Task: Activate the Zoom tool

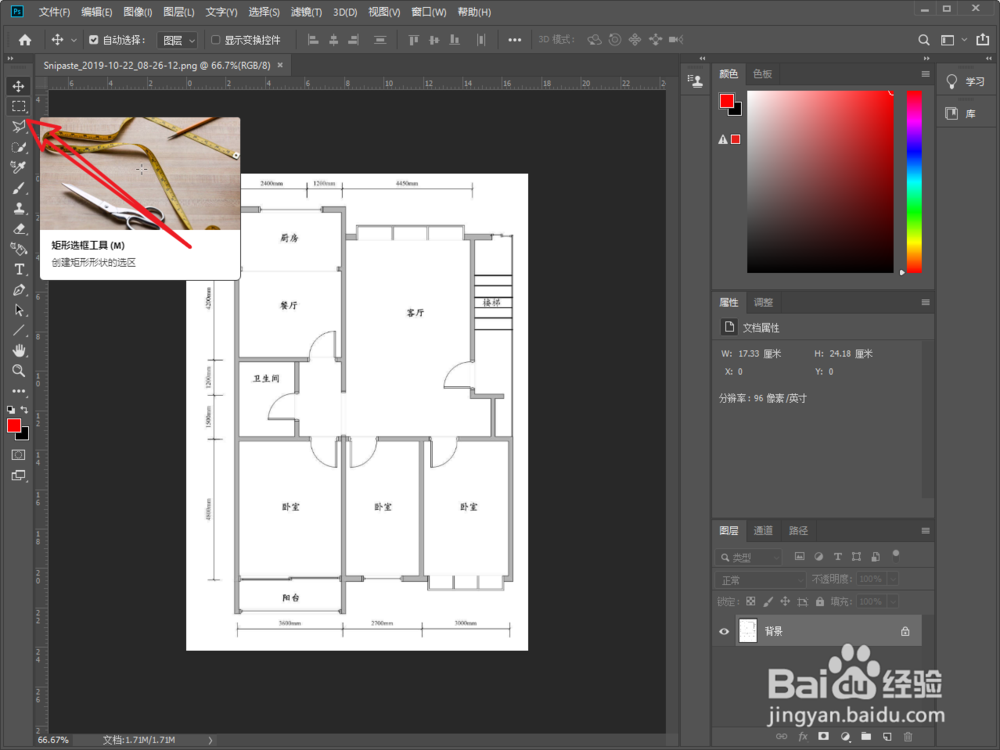Action: 18,371
